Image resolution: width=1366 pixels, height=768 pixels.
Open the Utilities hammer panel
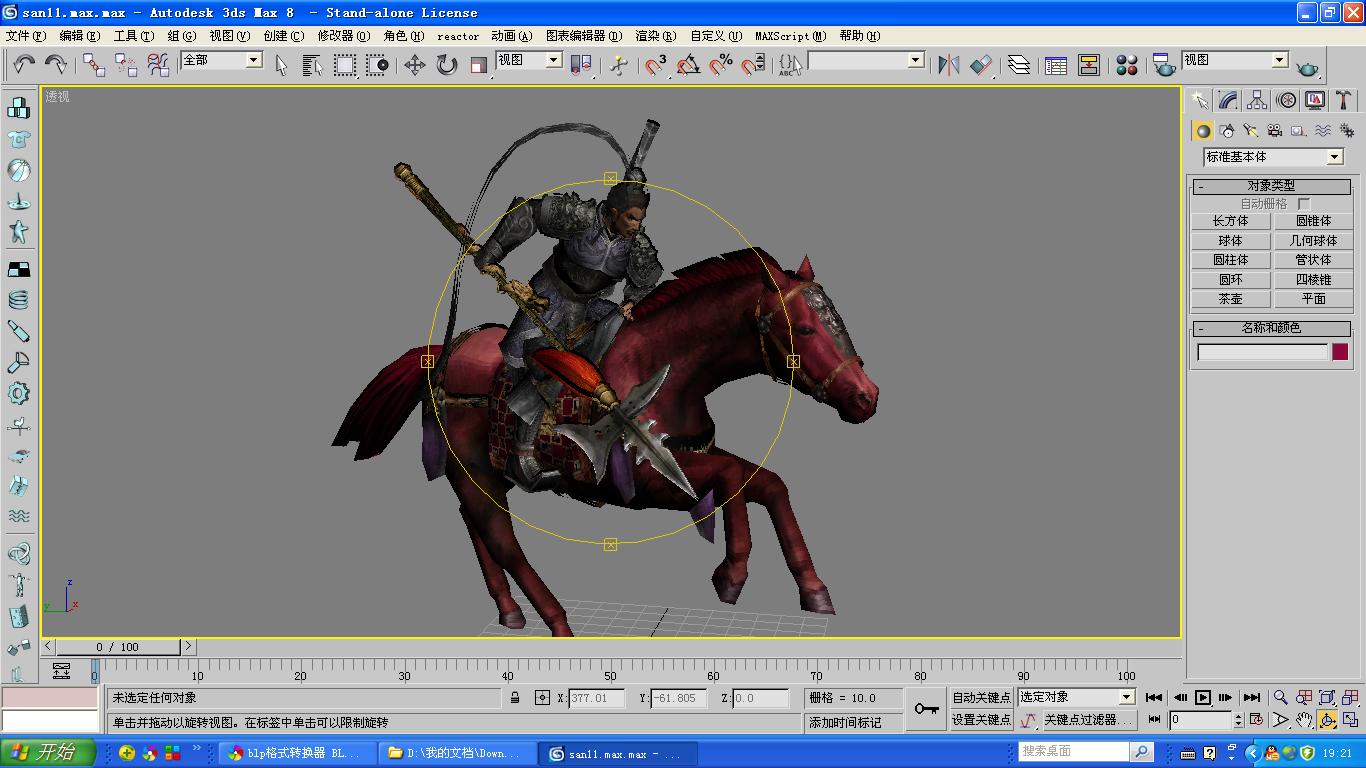coord(1344,100)
